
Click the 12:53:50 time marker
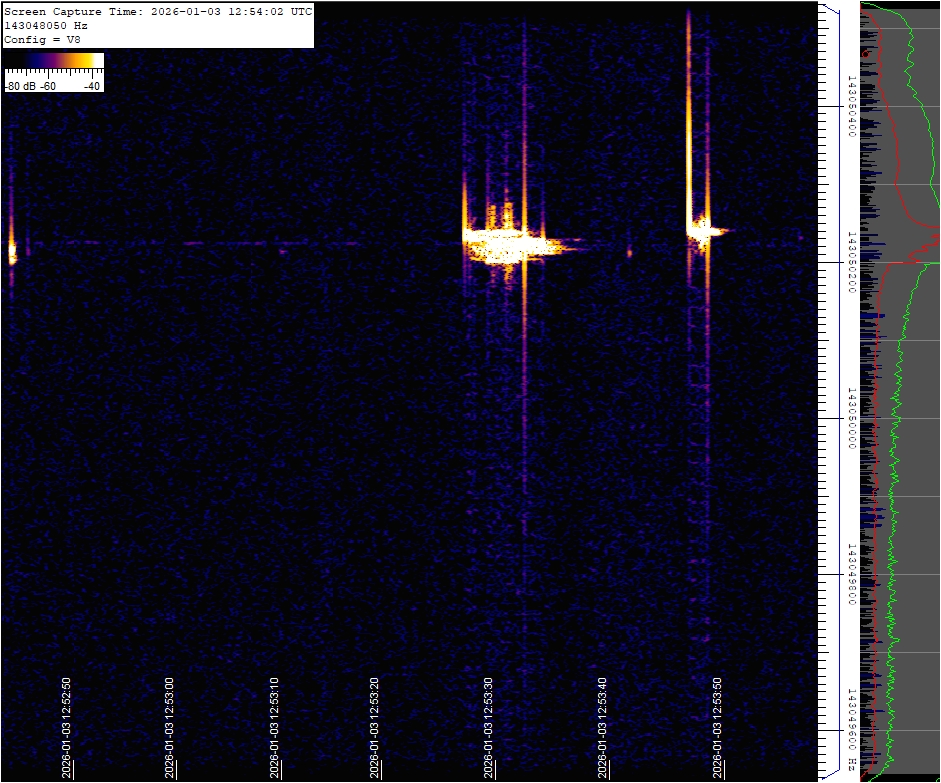click(716, 728)
